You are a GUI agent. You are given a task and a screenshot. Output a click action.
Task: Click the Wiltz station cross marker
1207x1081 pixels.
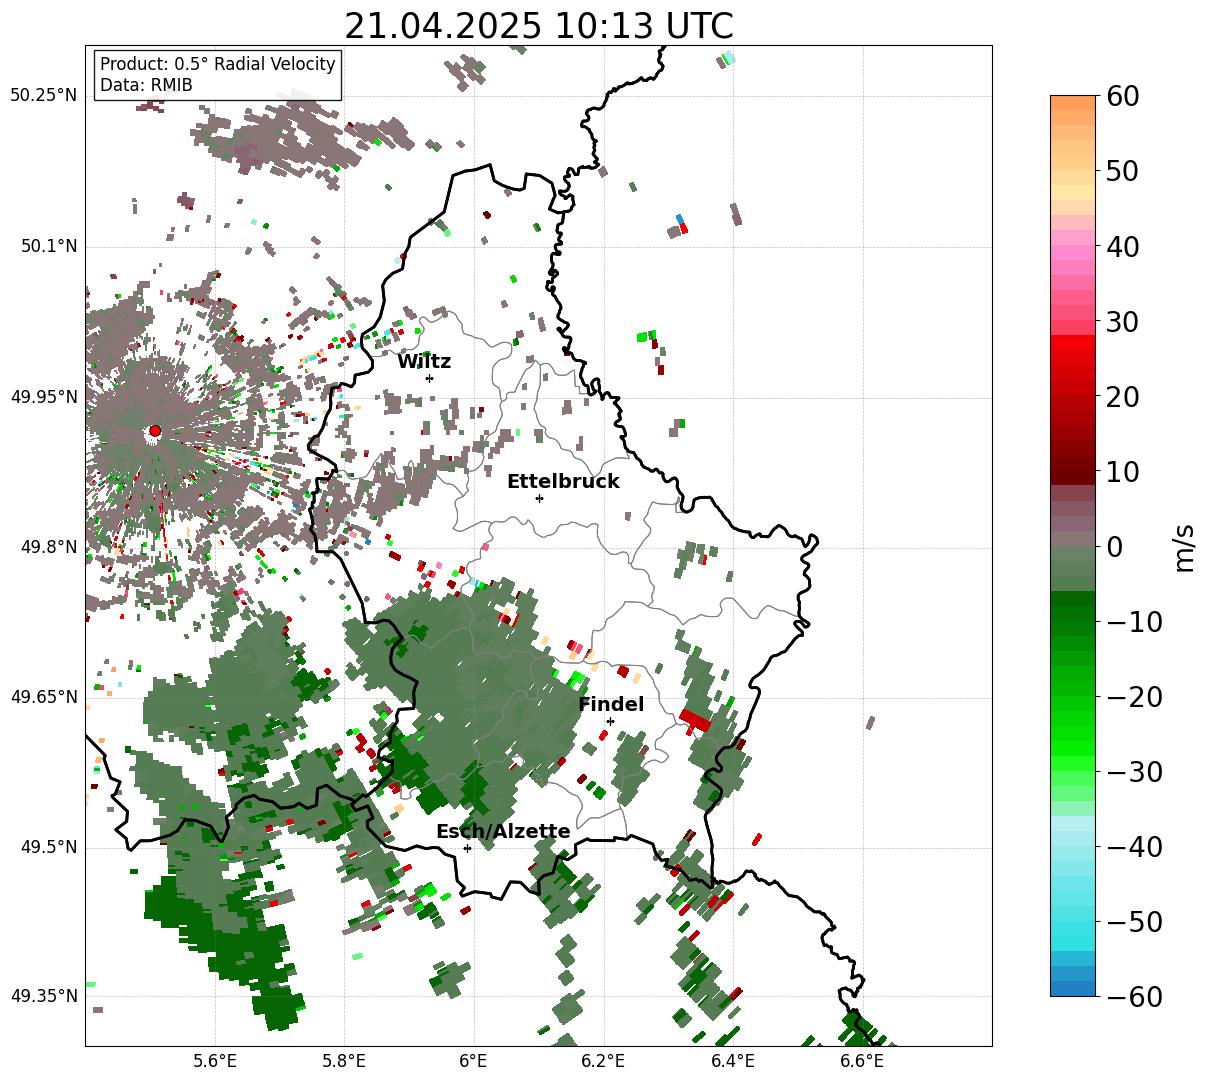tap(429, 378)
